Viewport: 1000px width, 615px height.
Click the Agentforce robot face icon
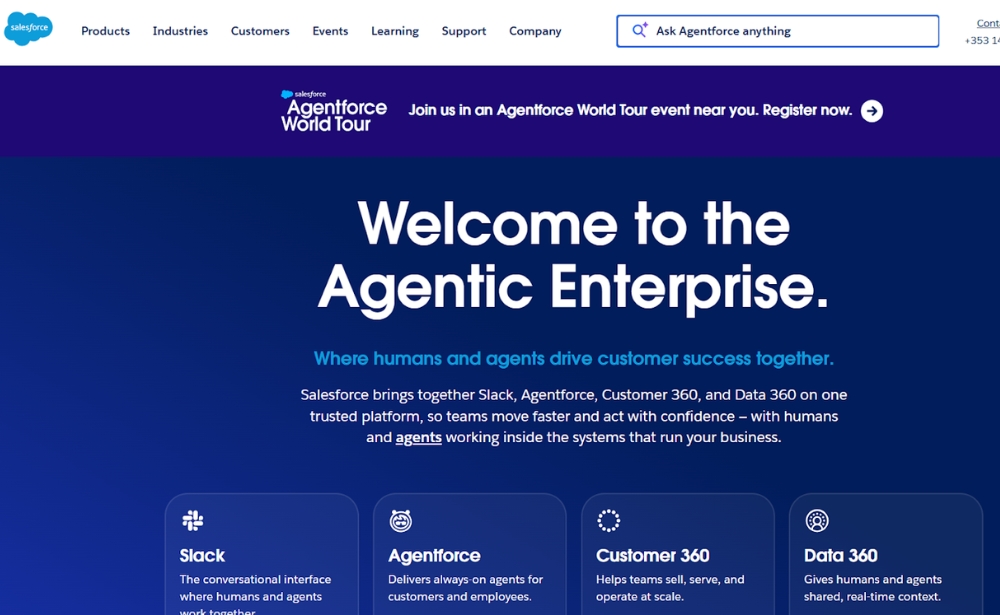[401, 520]
